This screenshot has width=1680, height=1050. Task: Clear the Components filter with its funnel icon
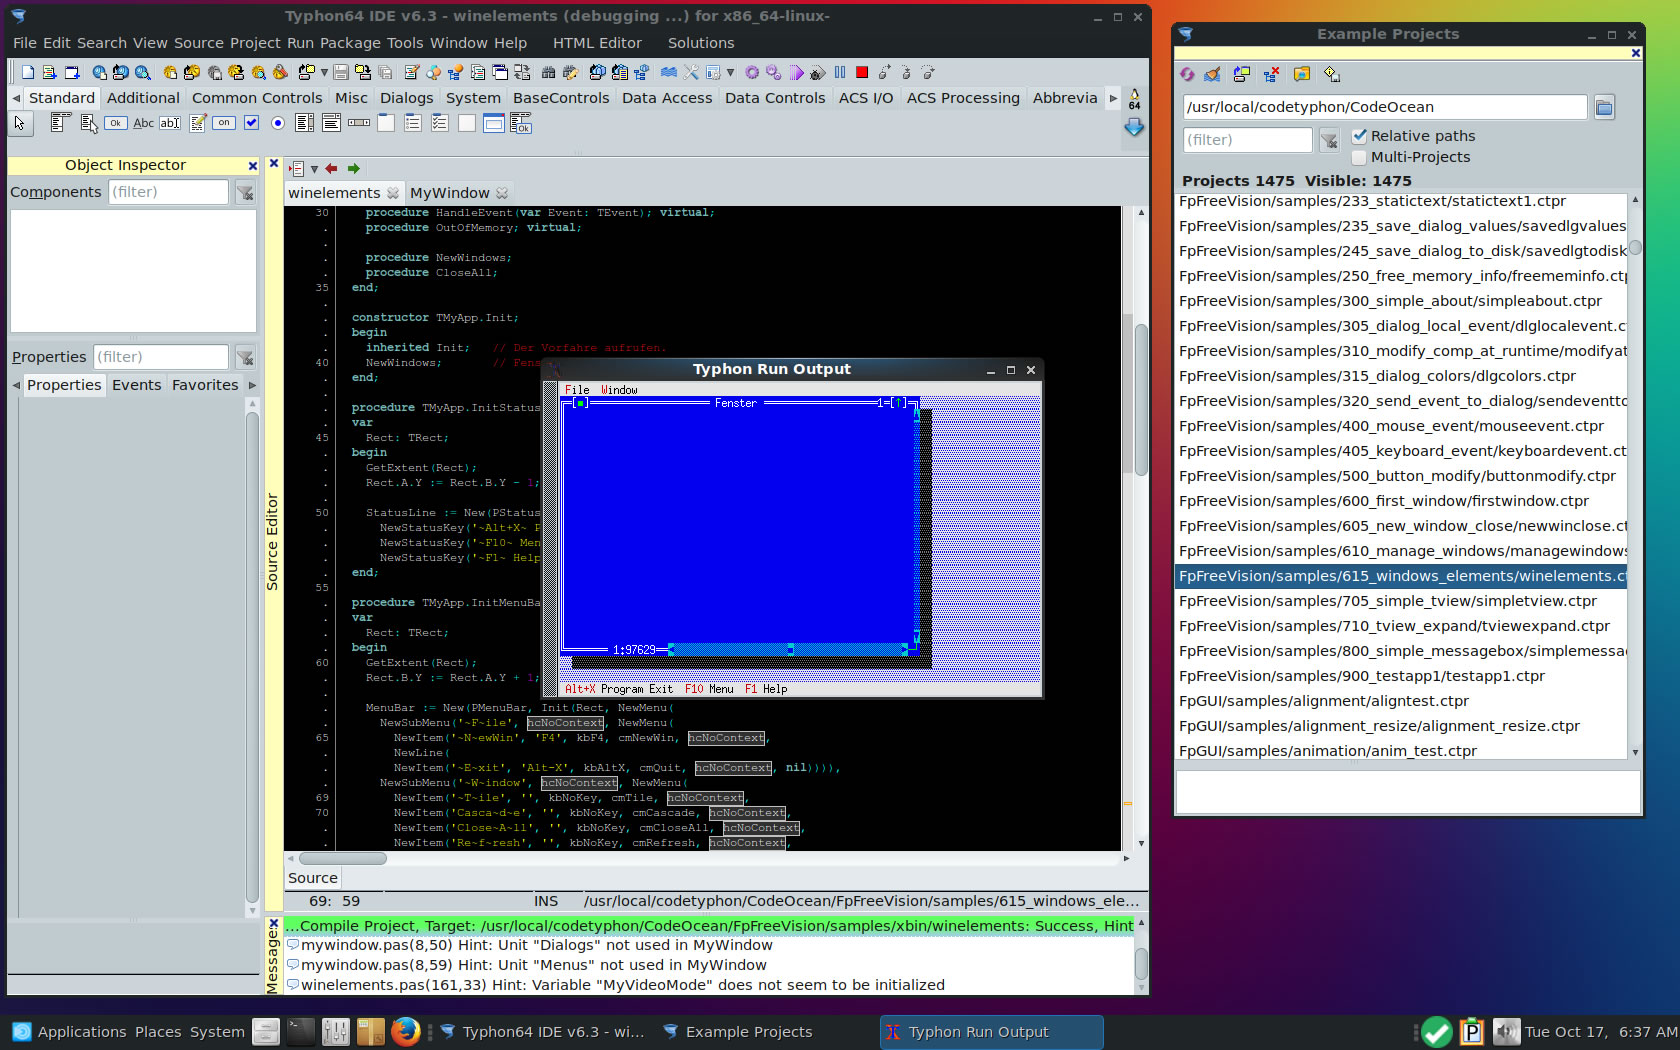(245, 192)
